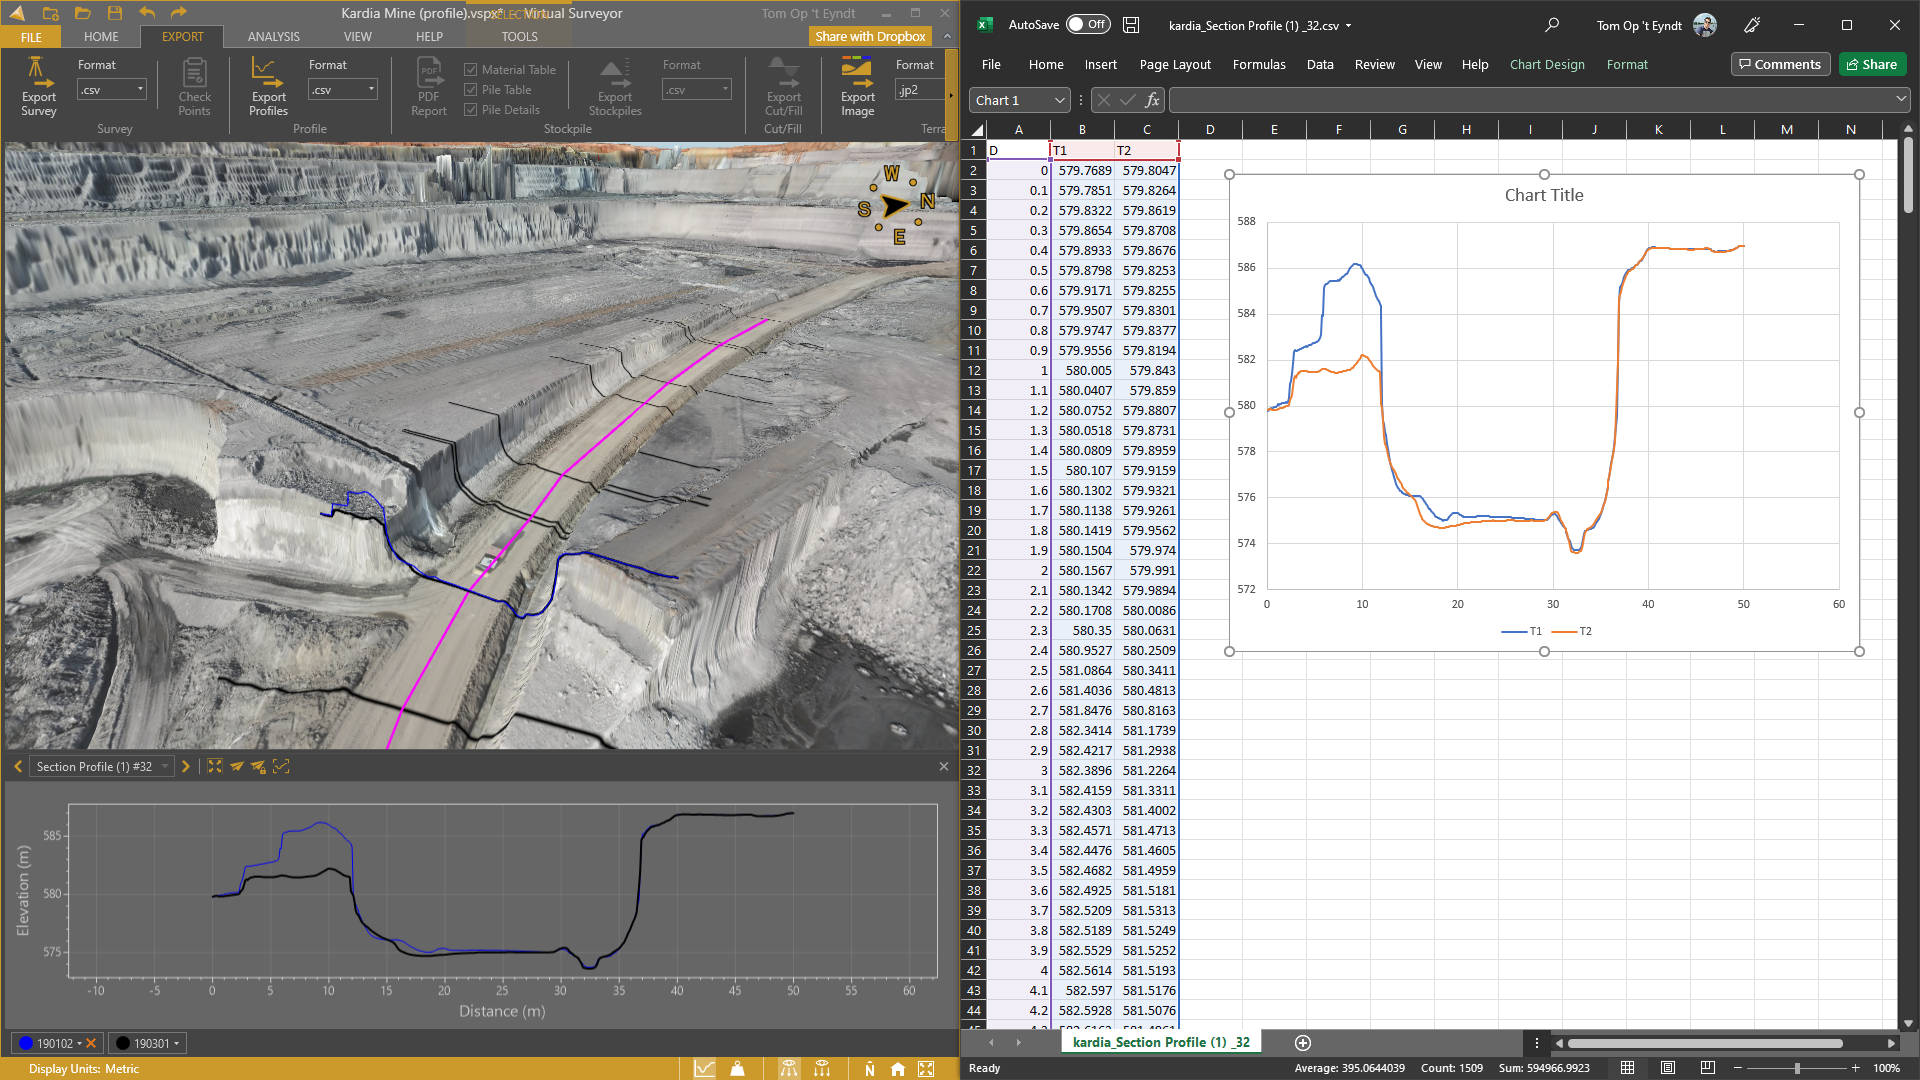Click the Export Survey icon
The width and height of the screenshot is (1920, 1080).
(38, 85)
